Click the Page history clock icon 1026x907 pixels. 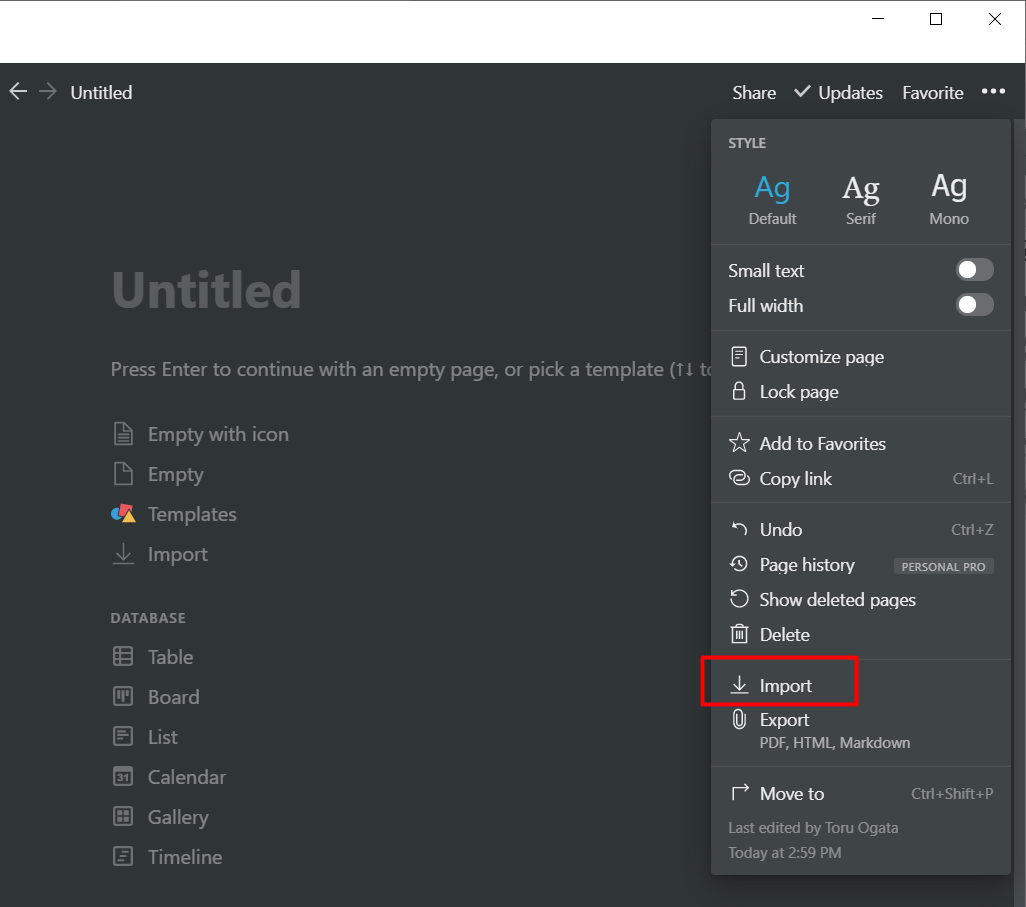(x=739, y=563)
